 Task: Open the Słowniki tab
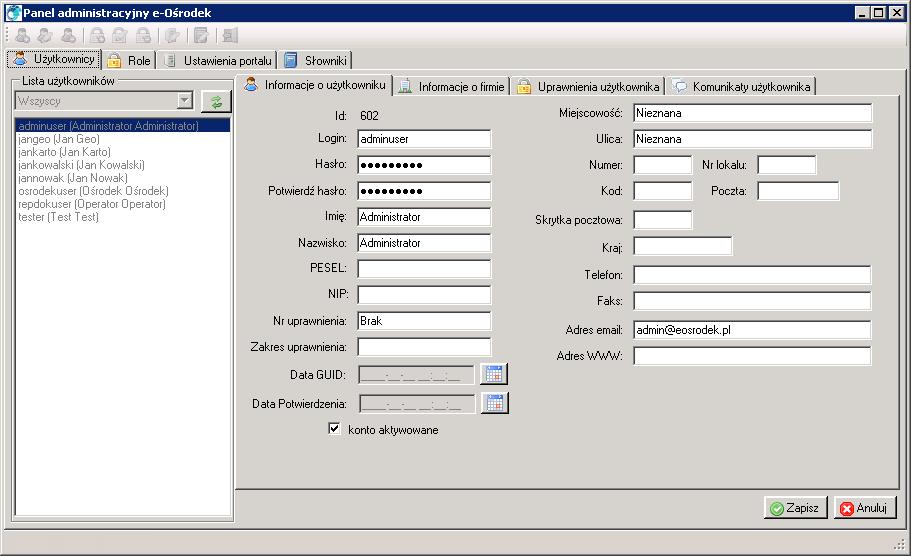(x=315, y=60)
